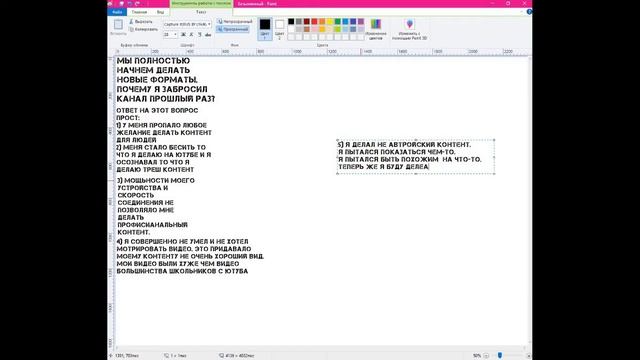Click the line starting '3) МОЩНОСТИ МОЕГО'
640x360 pixels.
point(156,180)
